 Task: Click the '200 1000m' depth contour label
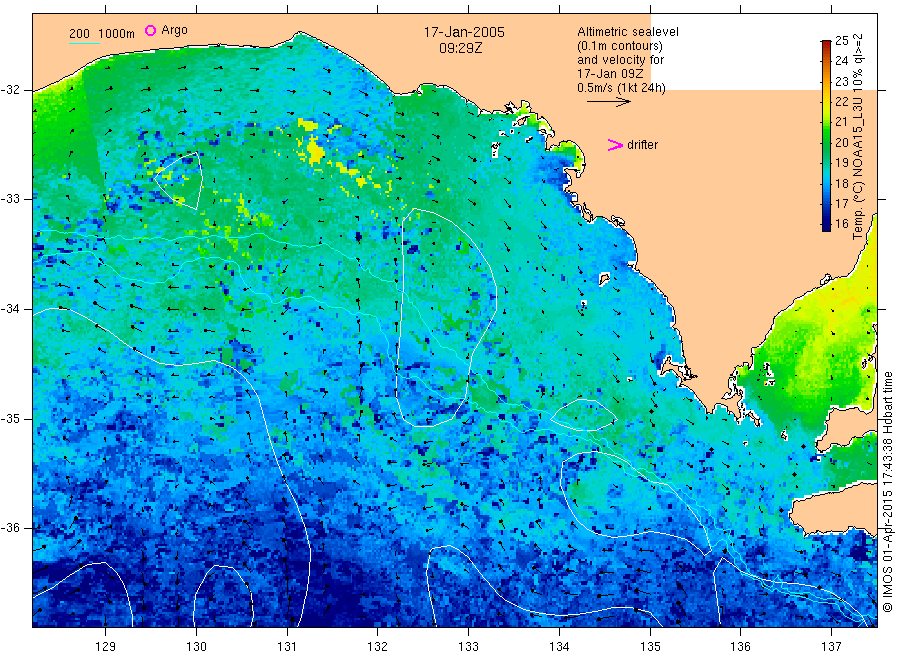point(102,34)
